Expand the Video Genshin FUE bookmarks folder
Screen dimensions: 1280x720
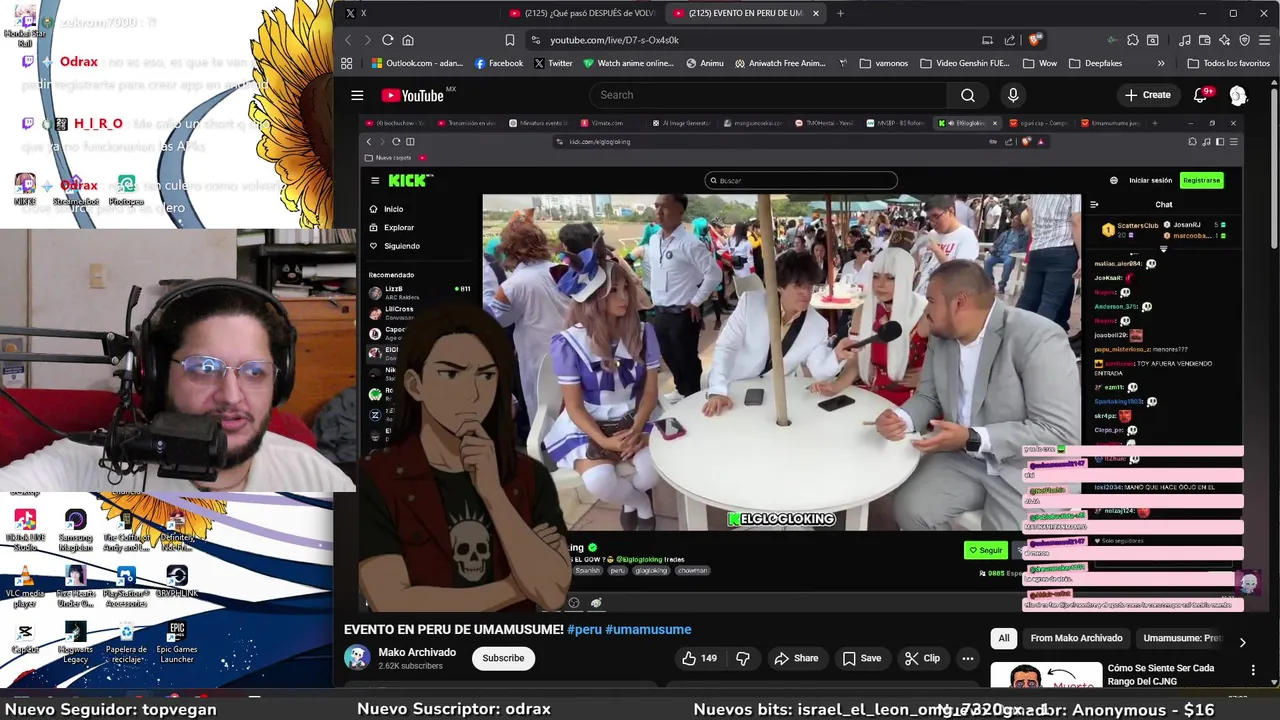point(964,63)
